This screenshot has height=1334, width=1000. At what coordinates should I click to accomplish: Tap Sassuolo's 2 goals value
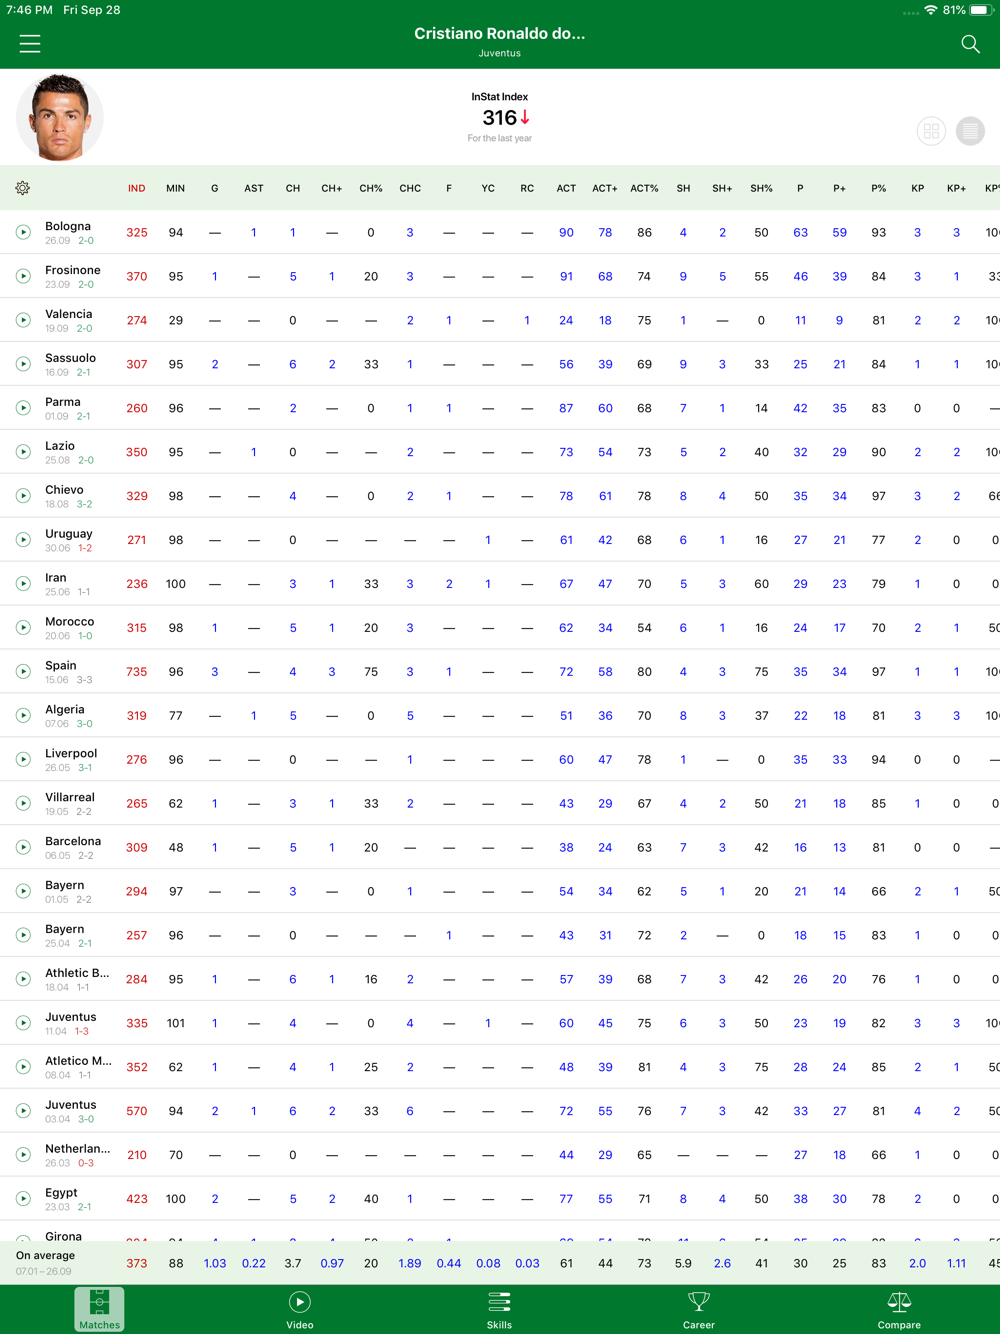(215, 365)
